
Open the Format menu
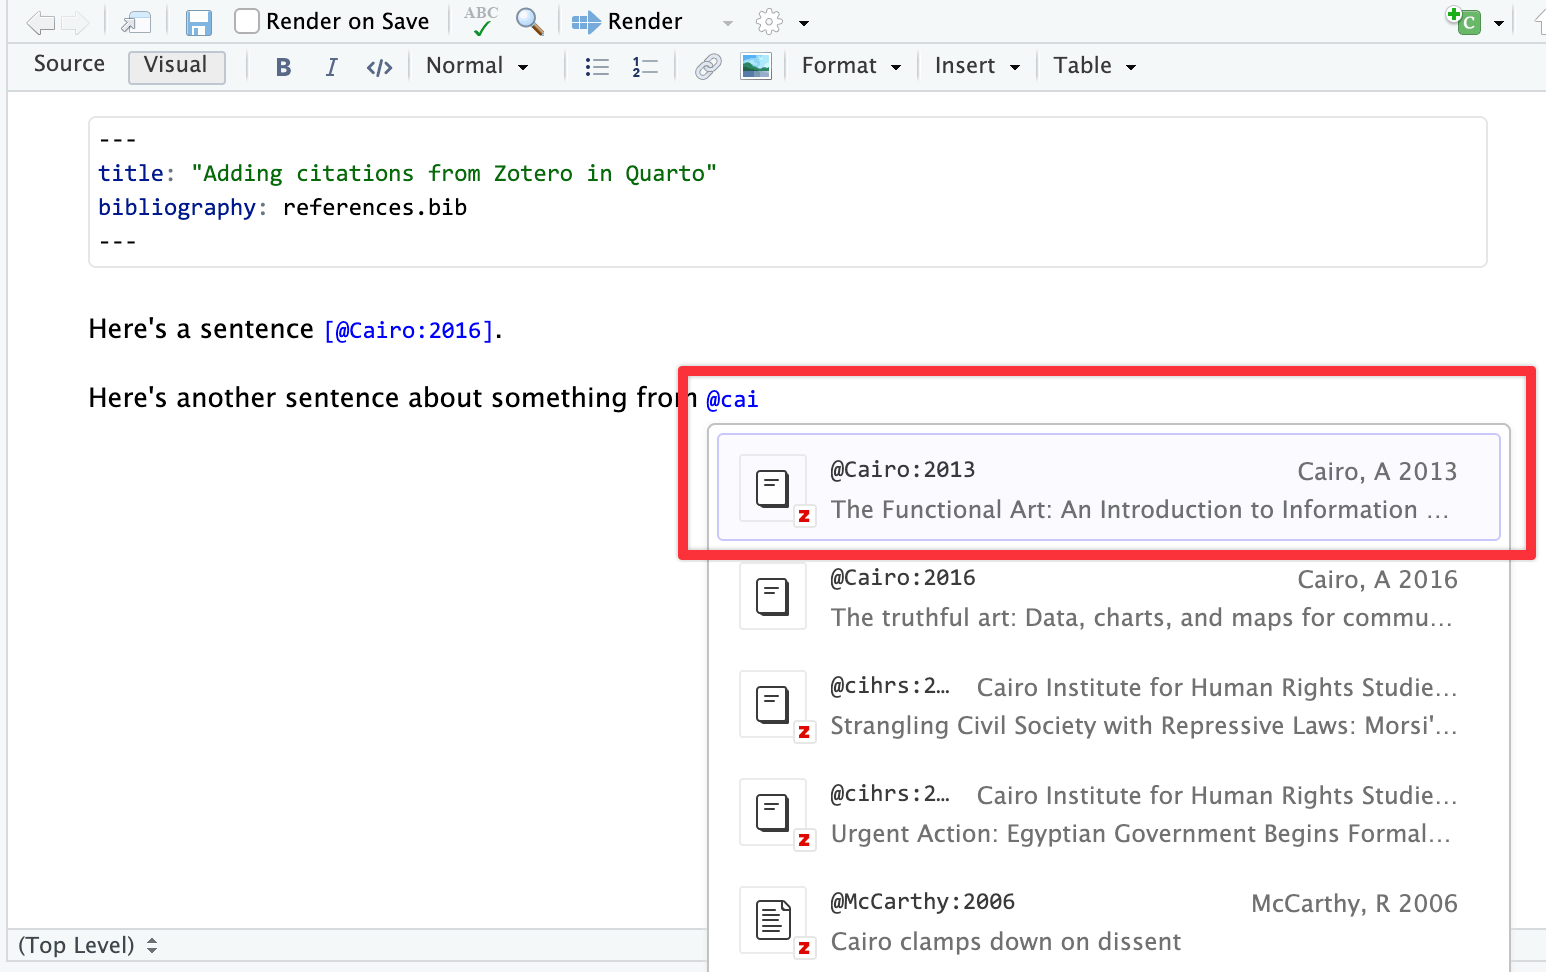pyautogui.click(x=851, y=66)
